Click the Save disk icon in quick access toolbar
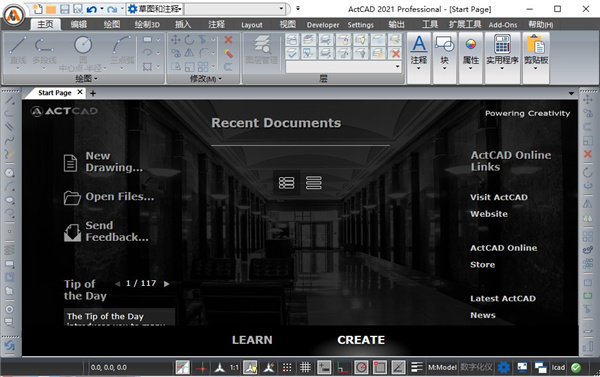Image resolution: width=600 pixels, height=377 pixels. (x=65, y=9)
